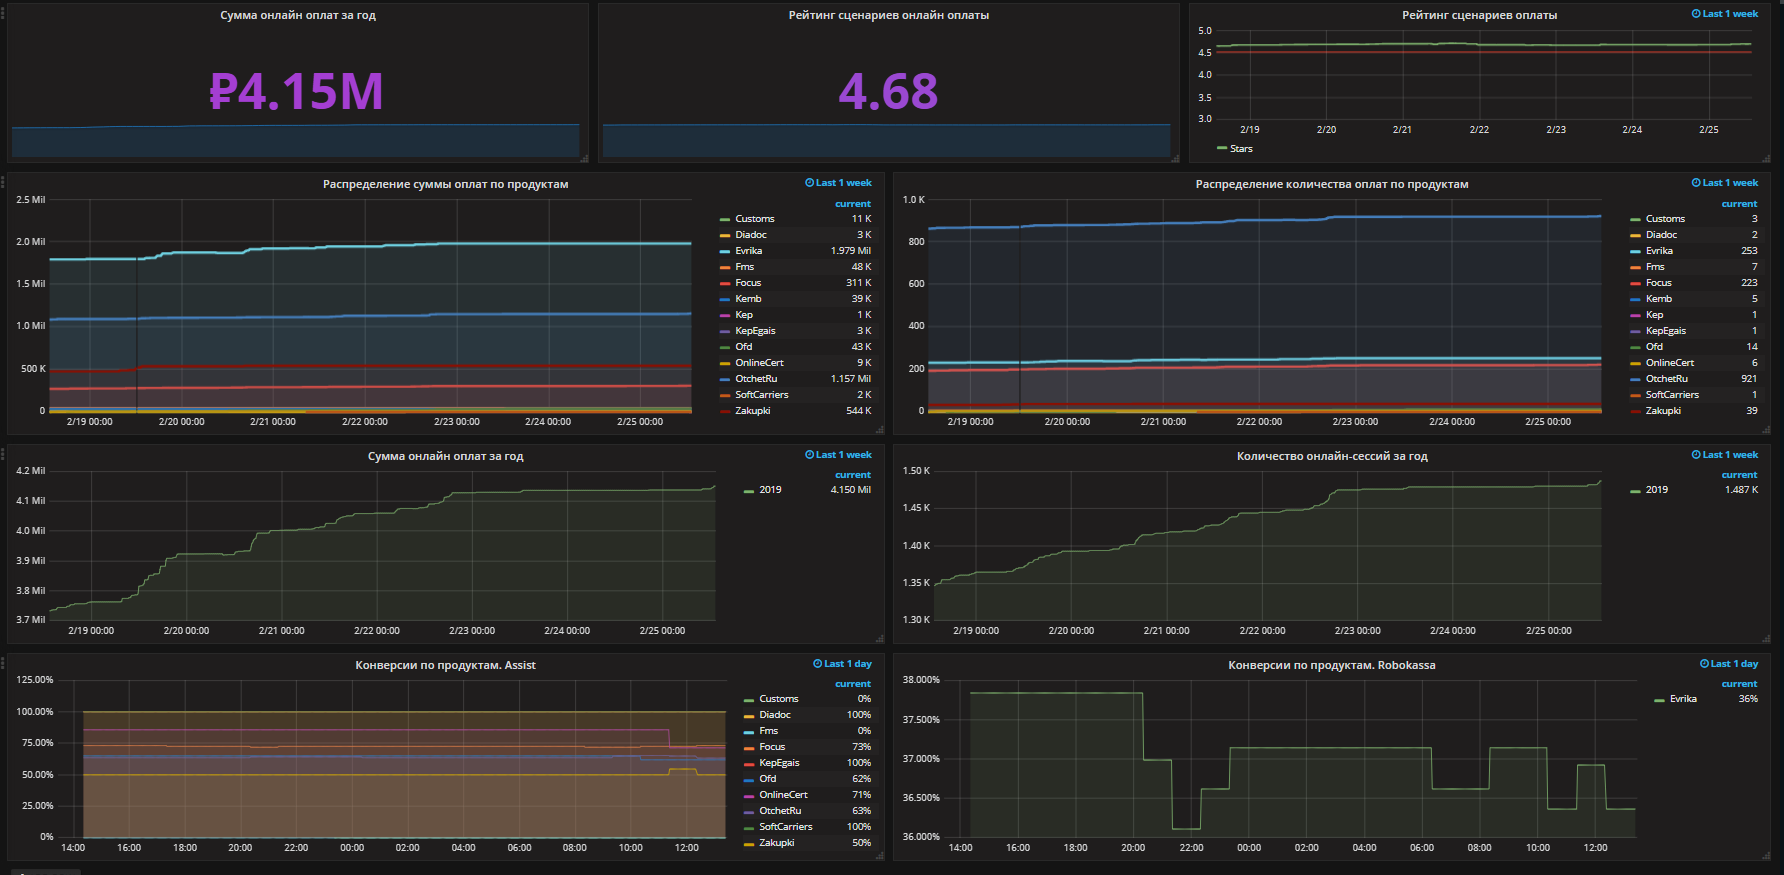Viewport: 1784px width, 875px height.
Task: Open Конверсии по продуктам. Robokassa title menu
Action: [x=1332, y=665]
